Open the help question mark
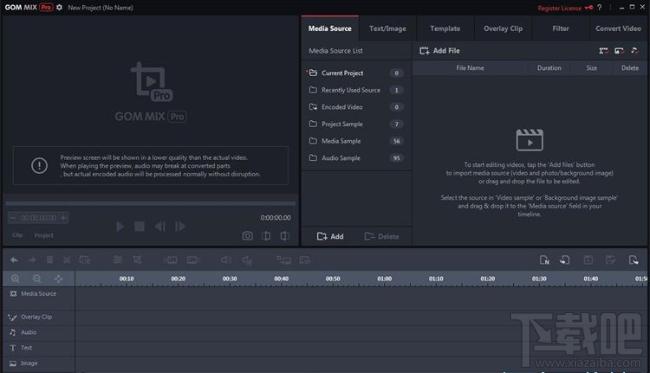 click(x=599, y=7)
